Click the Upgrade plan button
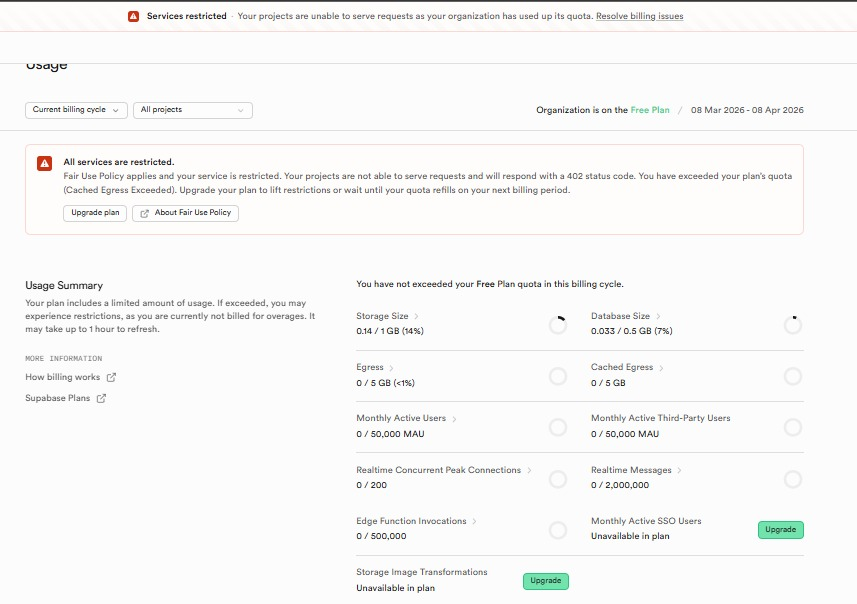This screenshot has width=857, height=604. 95,213
